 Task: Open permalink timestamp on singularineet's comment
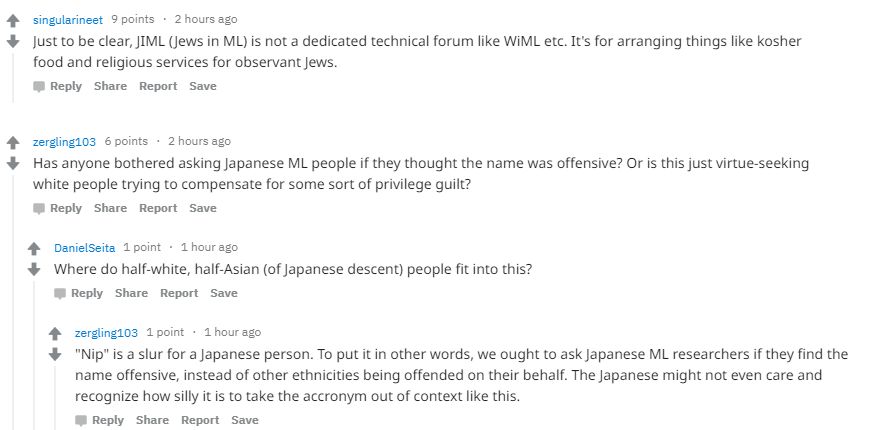click(x=206, y=19)
